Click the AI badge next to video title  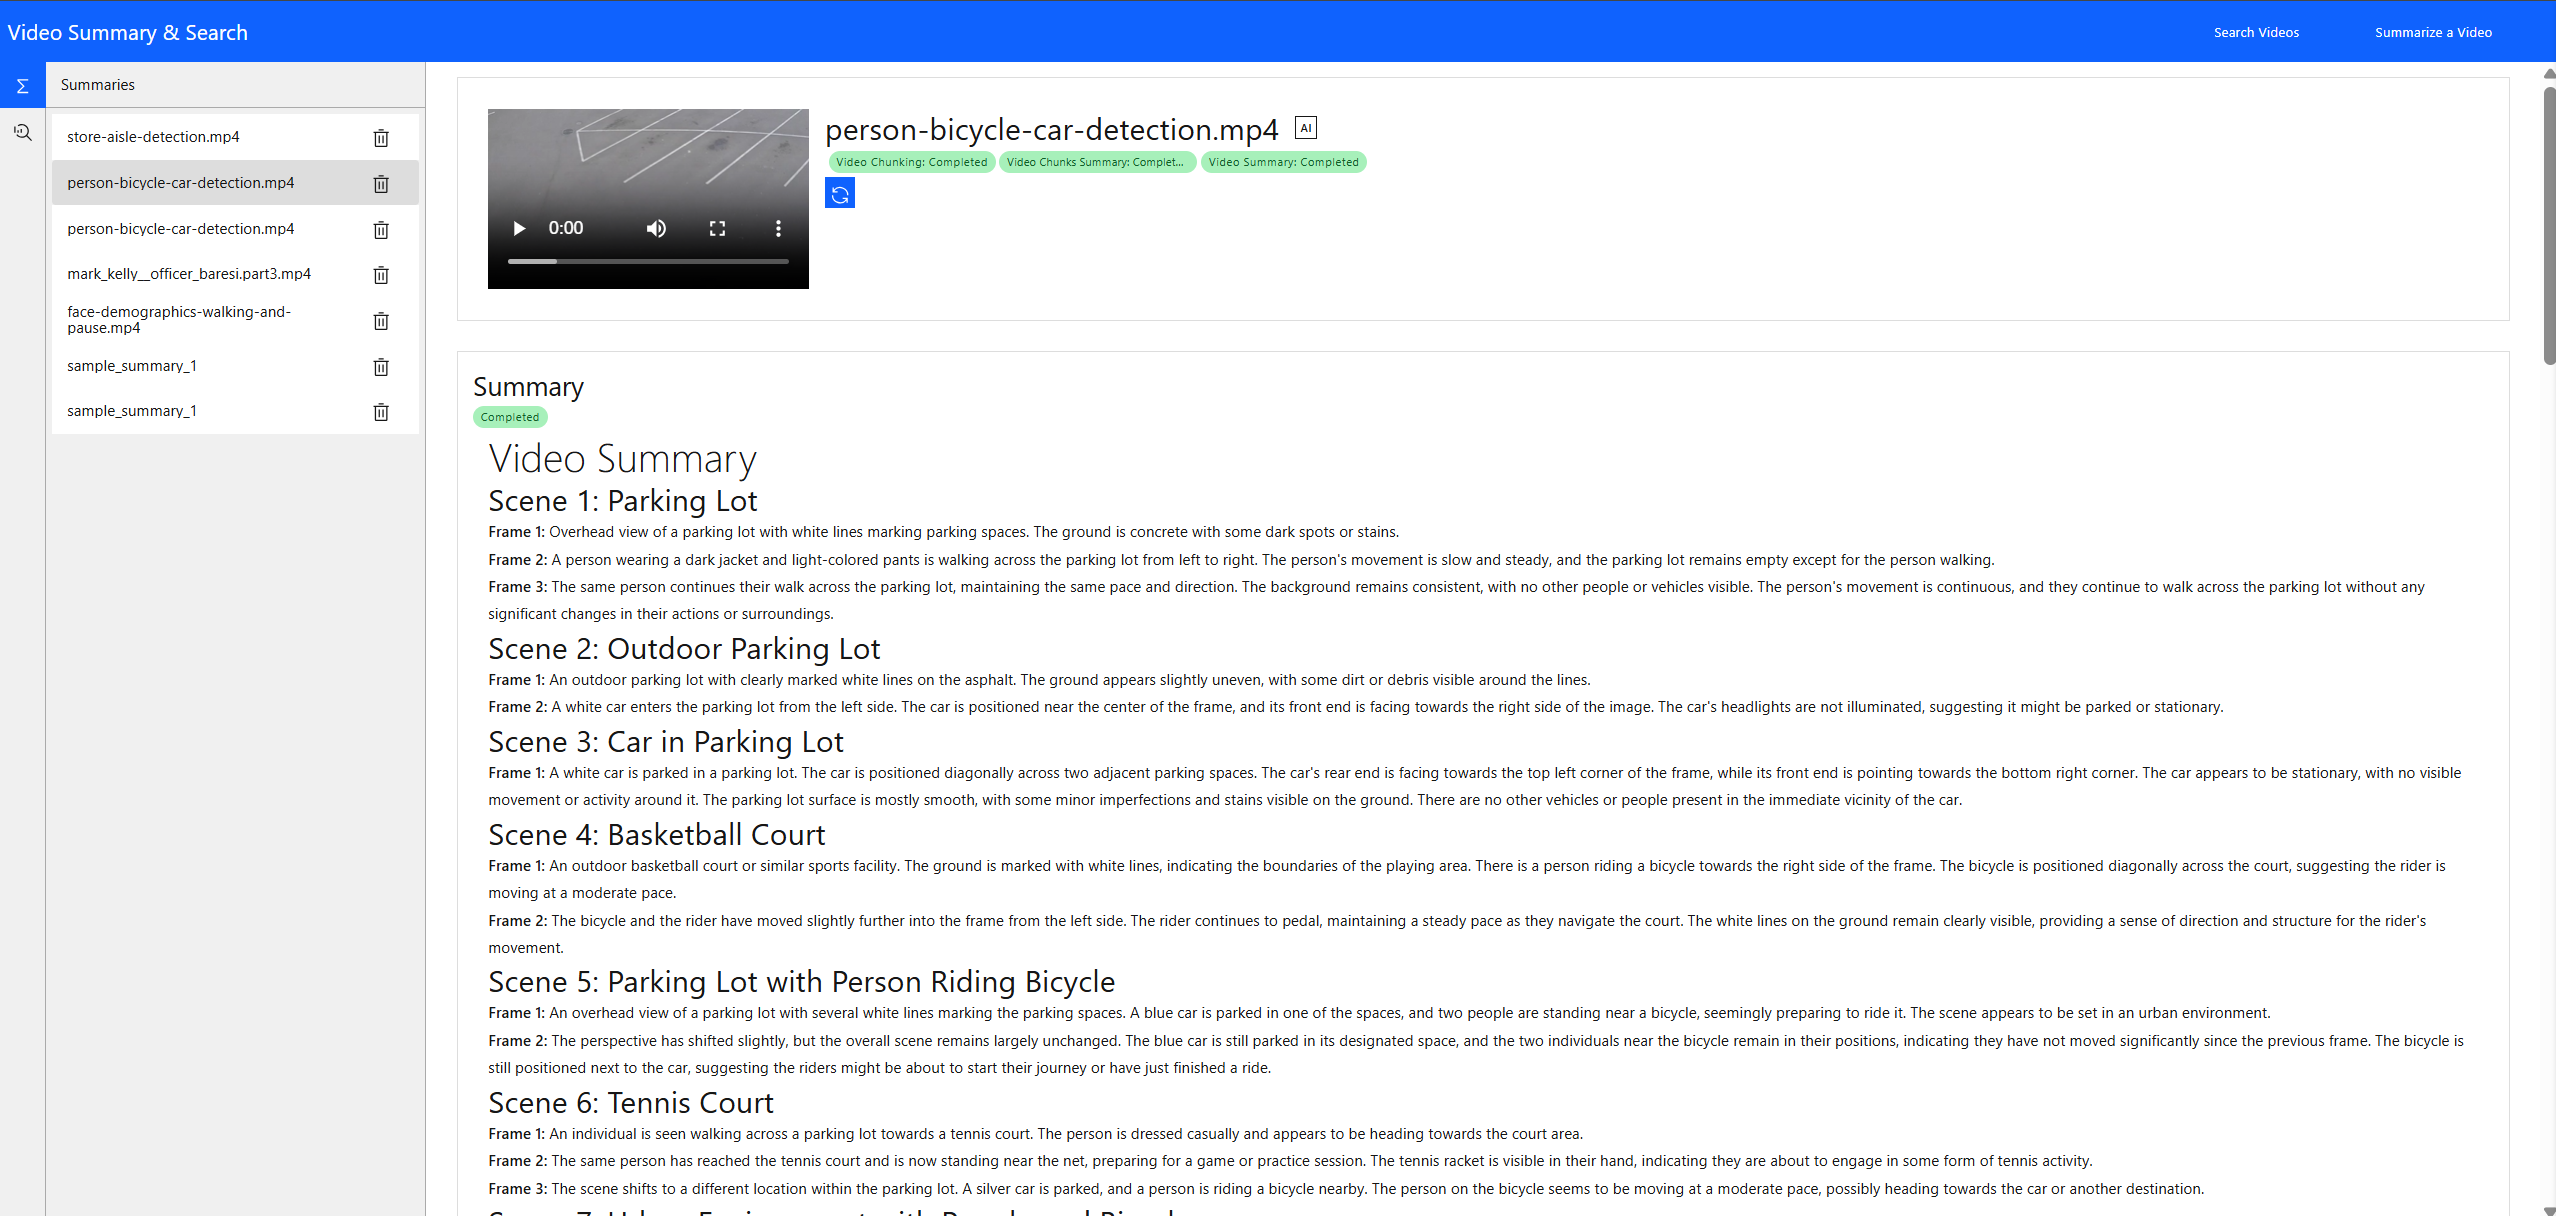tap(1306, 127)
